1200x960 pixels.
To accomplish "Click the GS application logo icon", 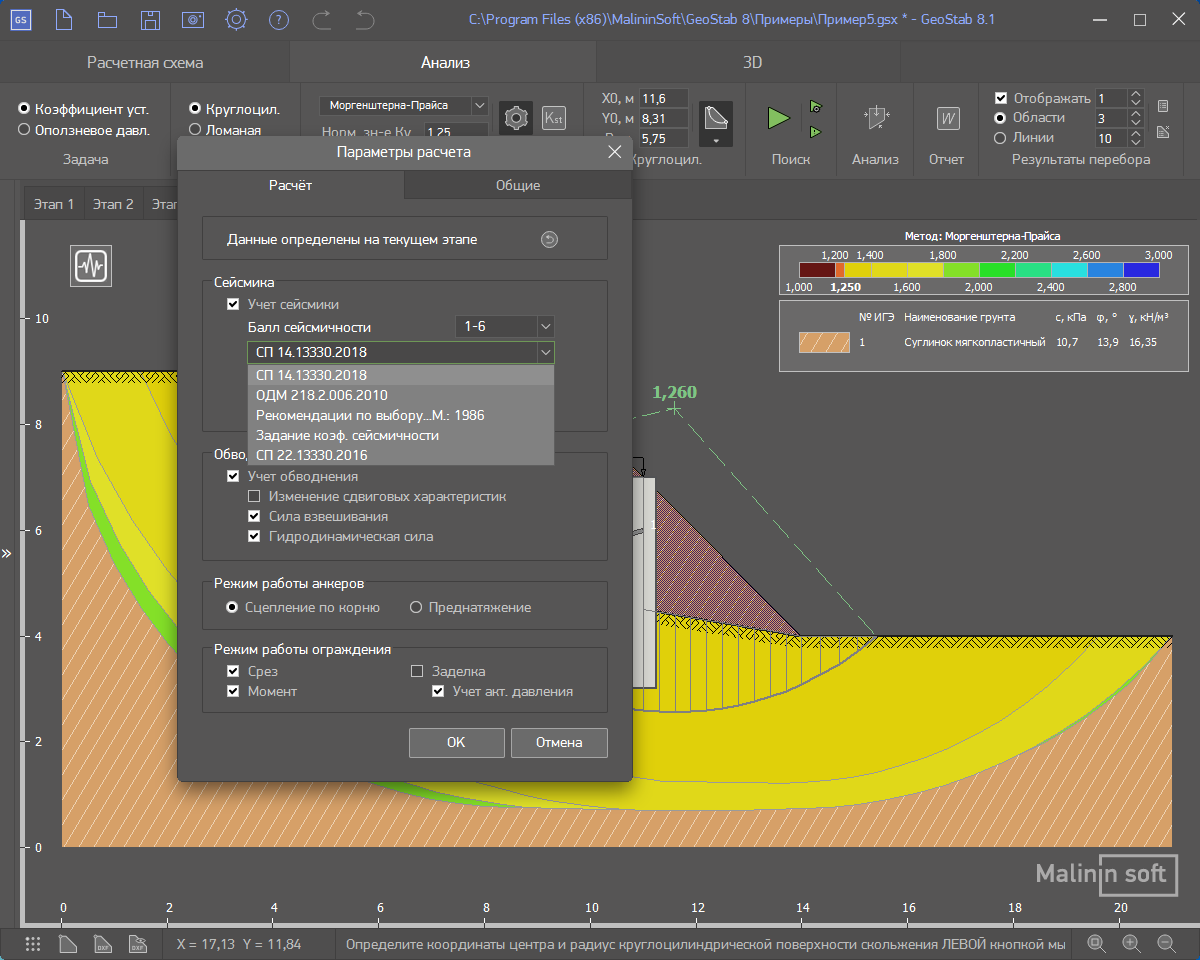I will point(21,19).
